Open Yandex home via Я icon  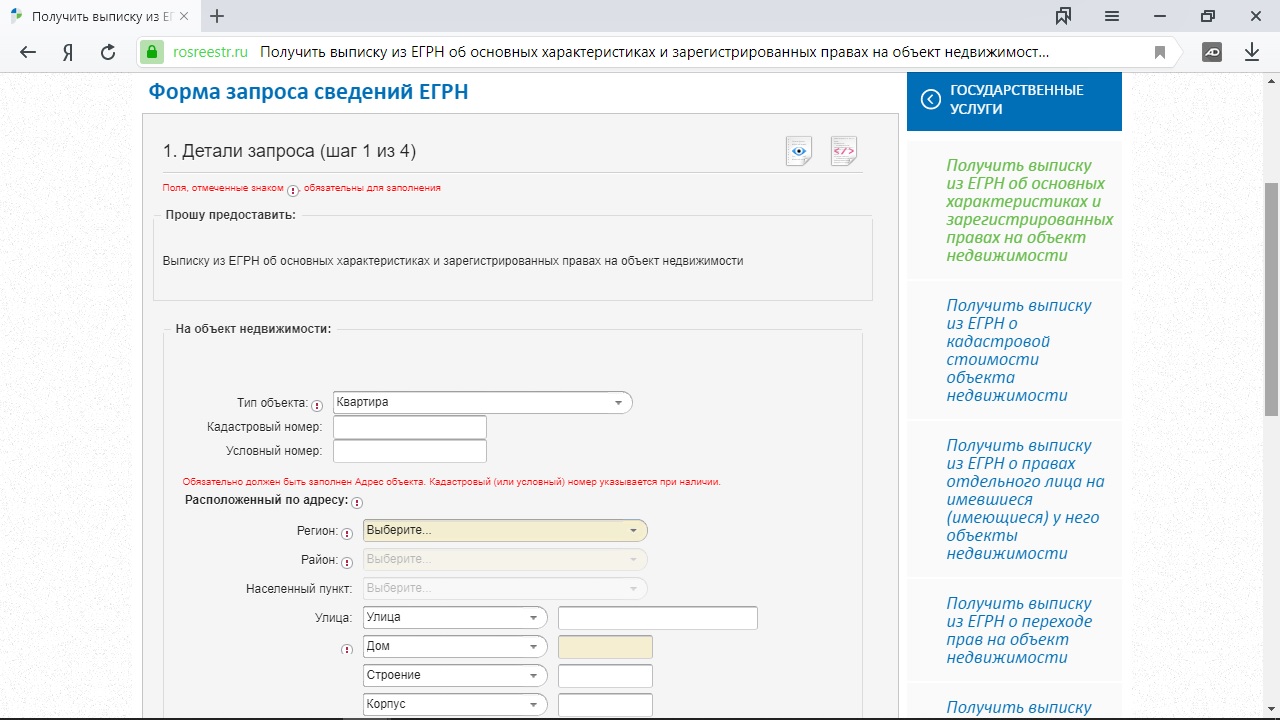click(x=68, y=52)
